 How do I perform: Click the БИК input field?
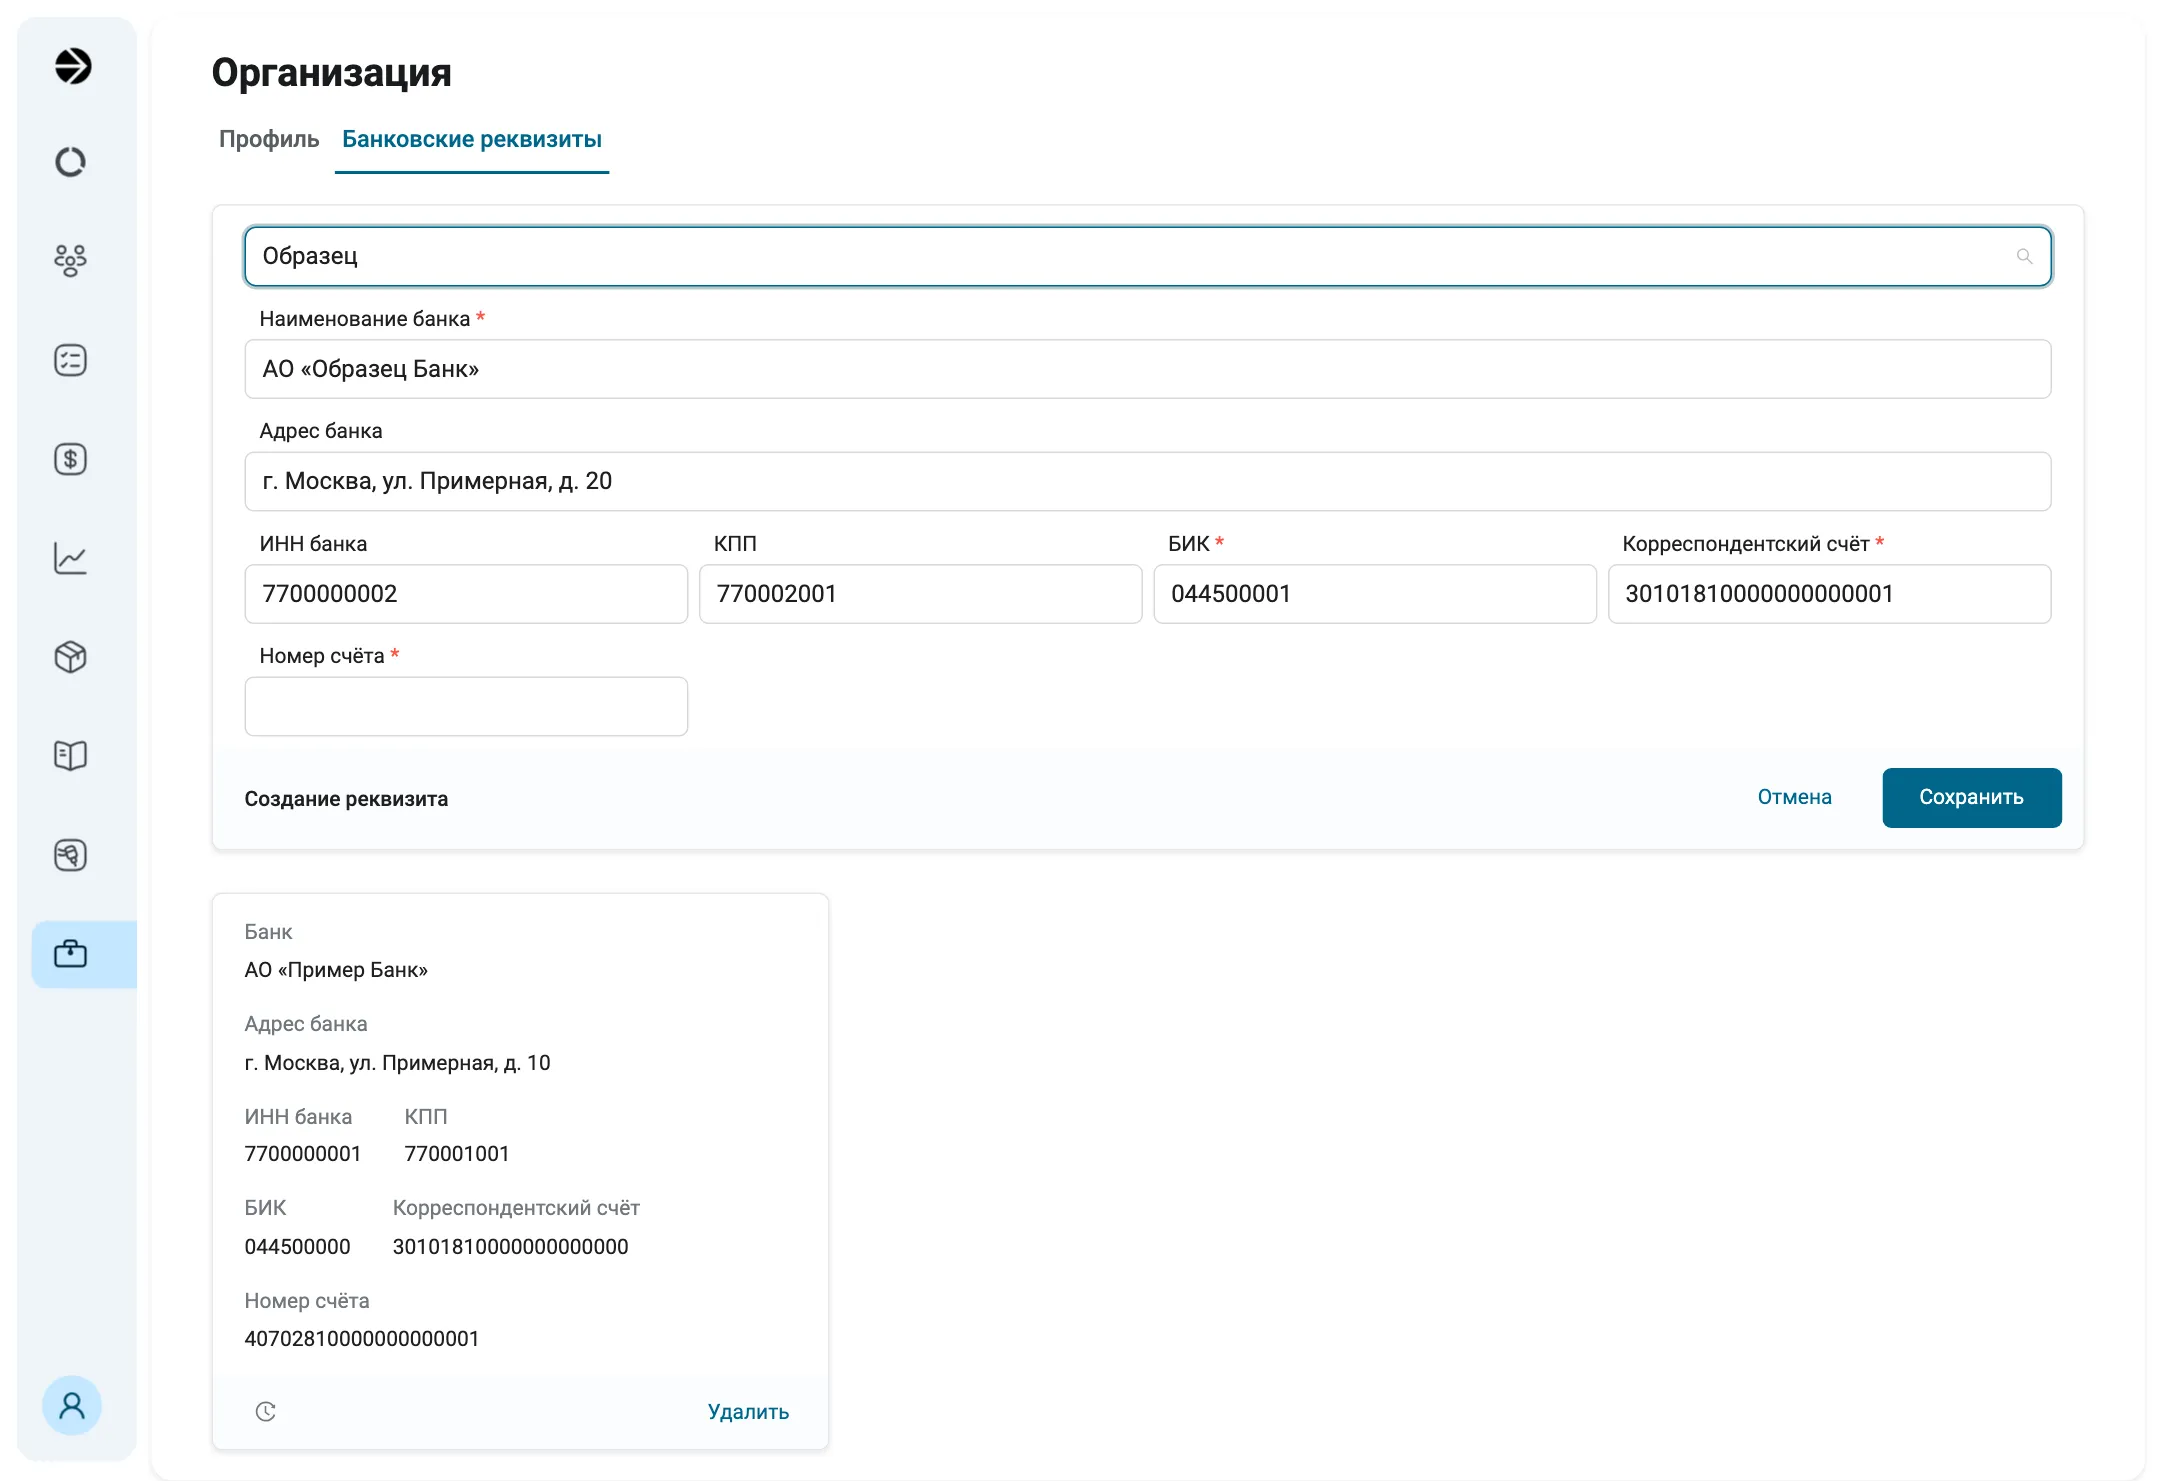1374,594
